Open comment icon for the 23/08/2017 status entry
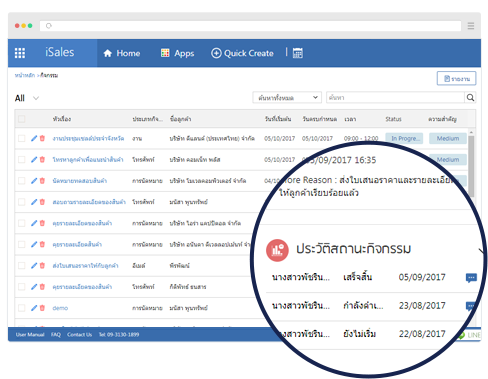Viewport: 488px width, 379px height. pyautogui.click(x=470, y=306)
